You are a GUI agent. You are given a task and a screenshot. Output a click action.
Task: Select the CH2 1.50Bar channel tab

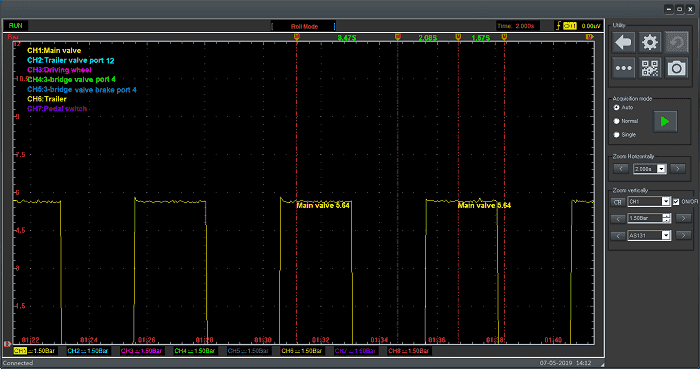(88, 351)
